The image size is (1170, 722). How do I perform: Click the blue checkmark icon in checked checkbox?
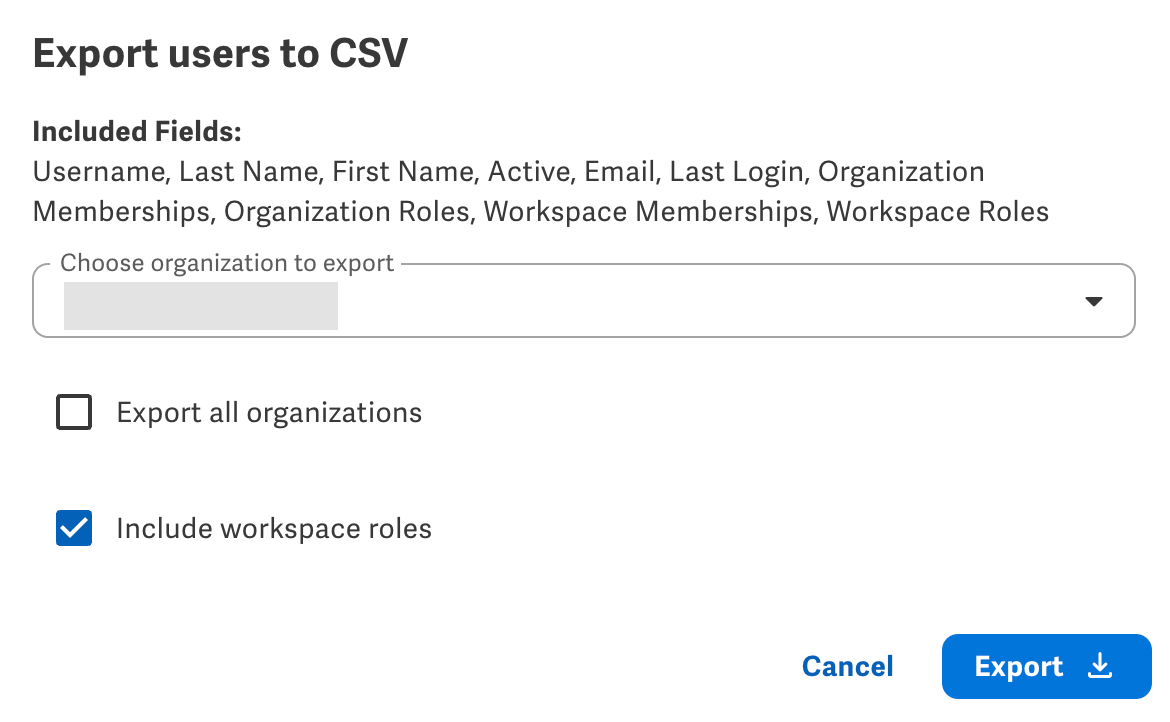[73, 528]
